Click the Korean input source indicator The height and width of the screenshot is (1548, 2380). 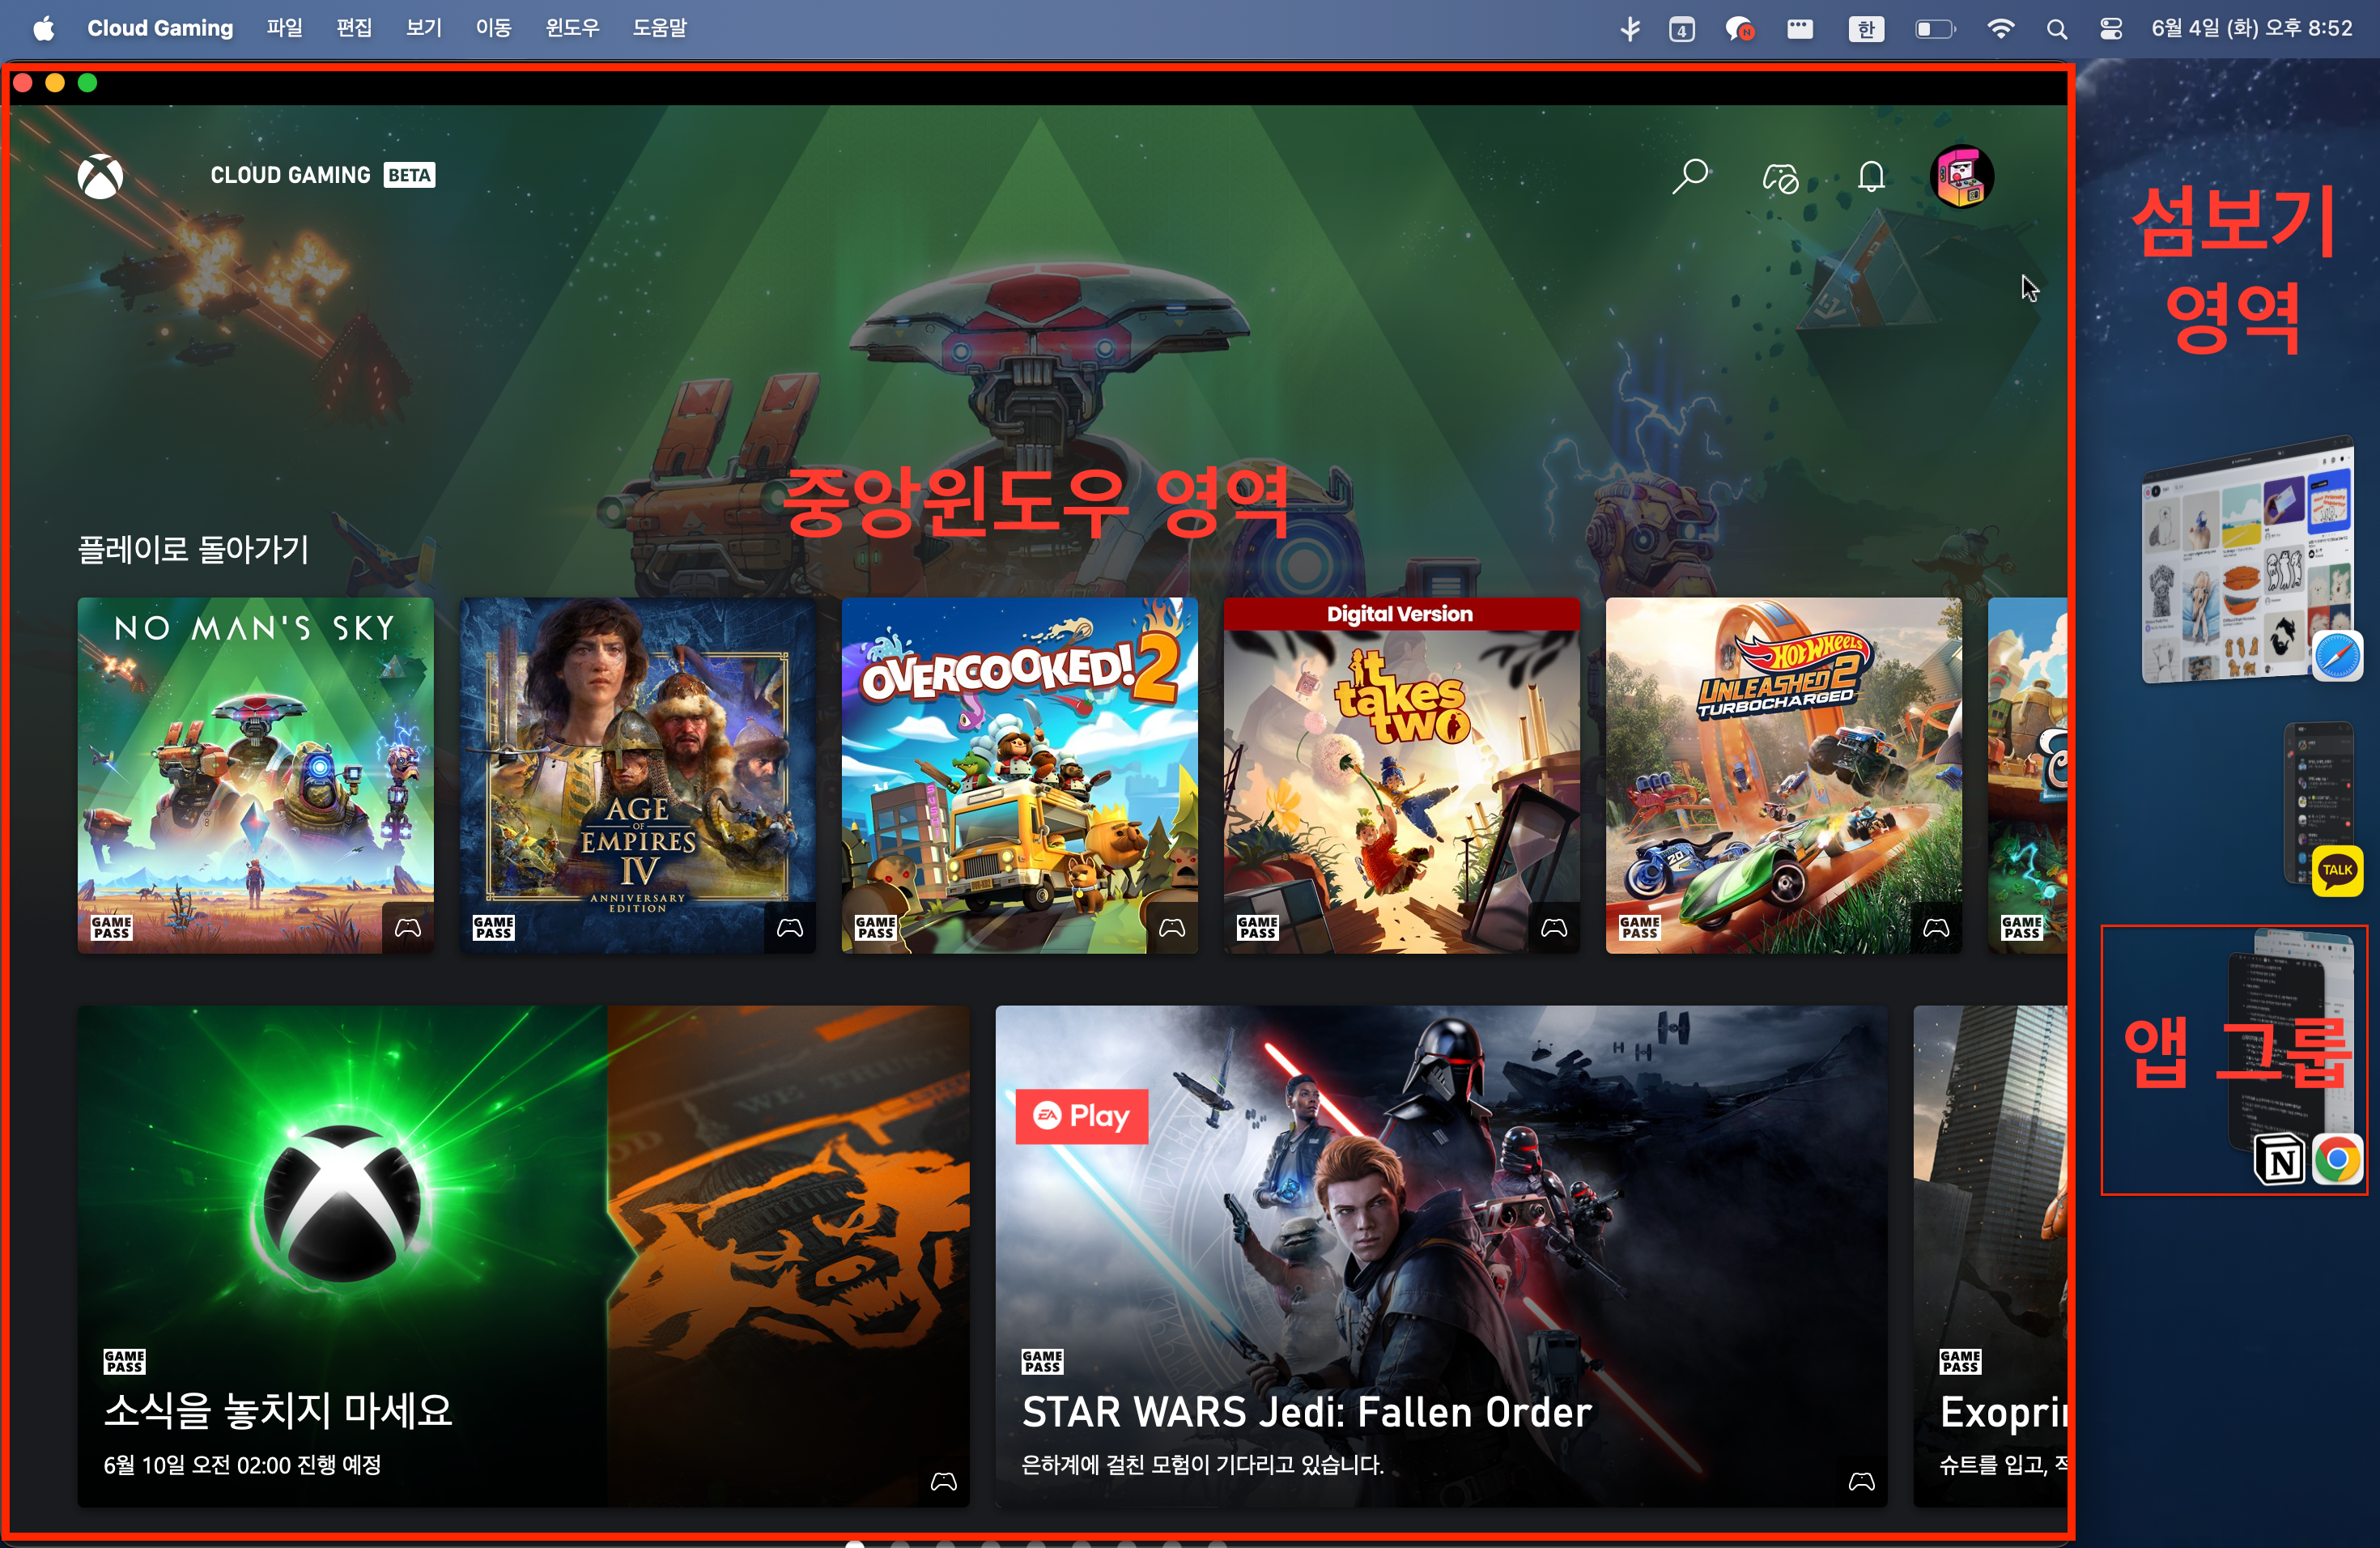click(x=1866, y=29)
